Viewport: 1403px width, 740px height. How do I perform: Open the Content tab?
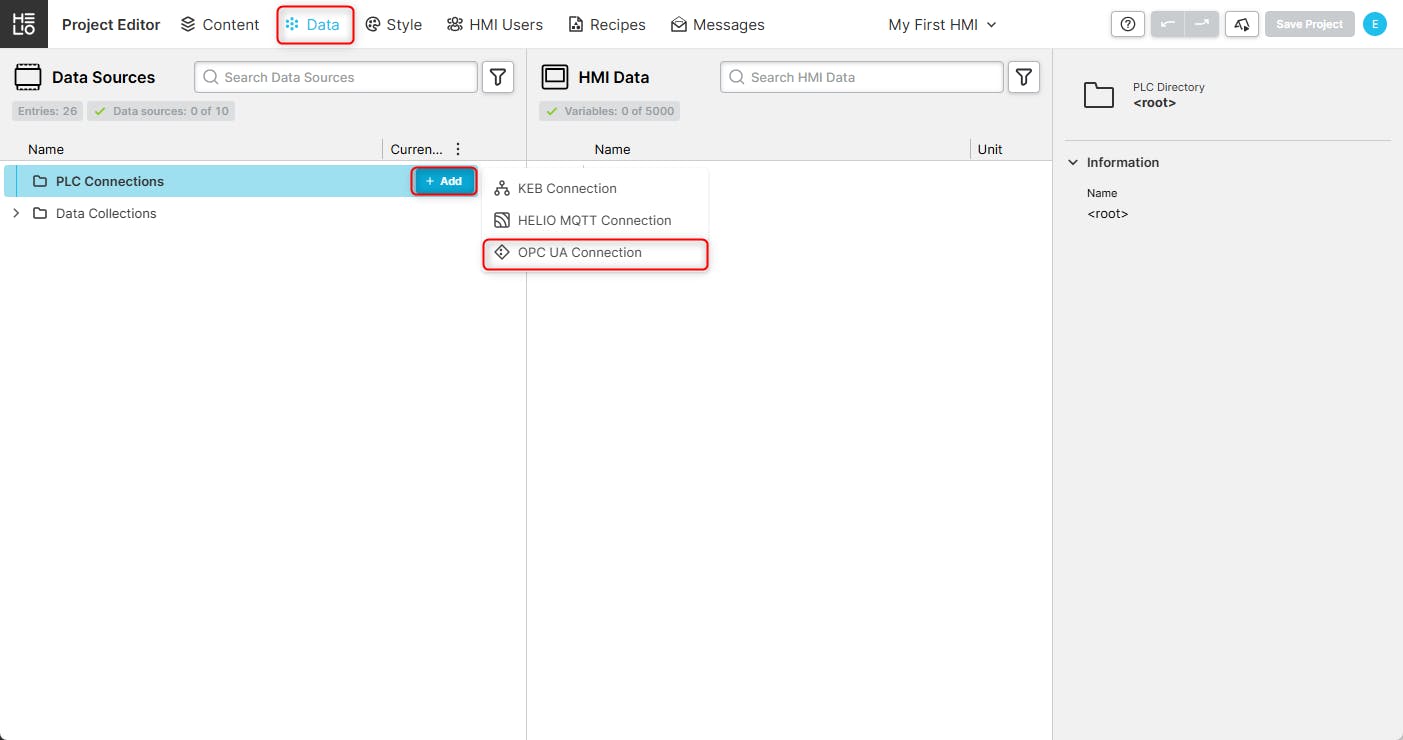(x=220, y=24)
